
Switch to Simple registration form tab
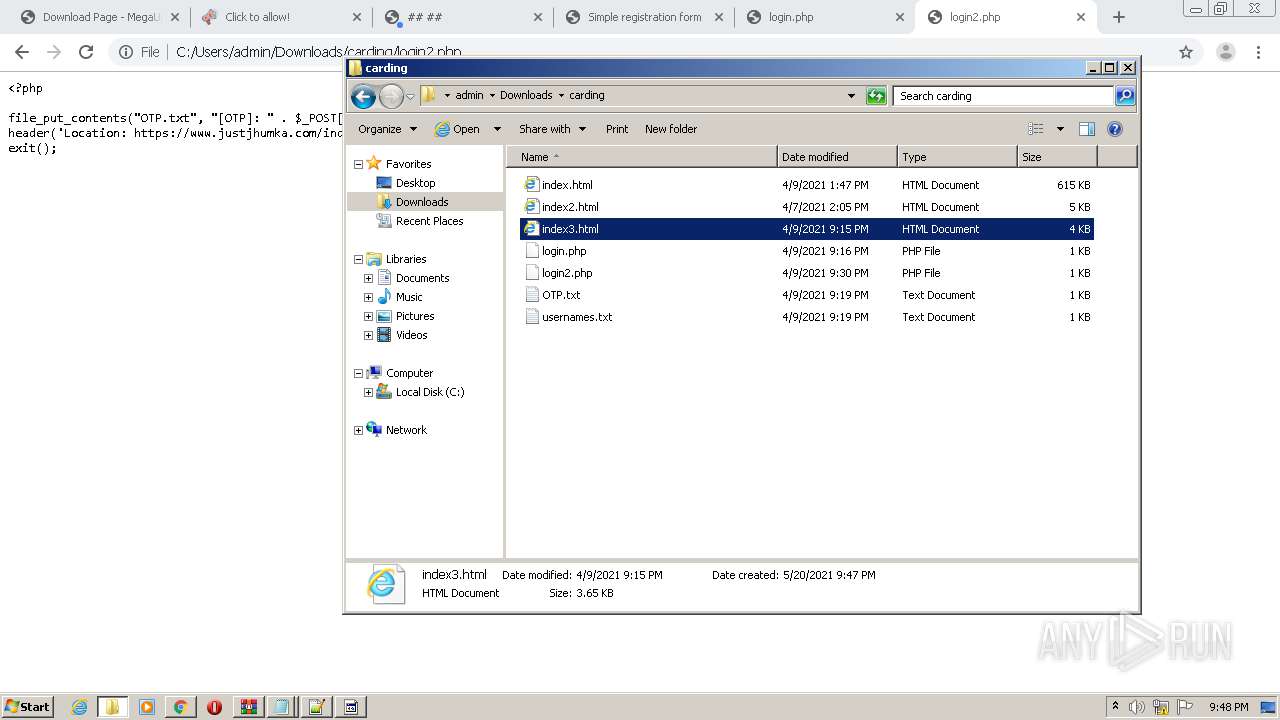(x=644, y=17)
